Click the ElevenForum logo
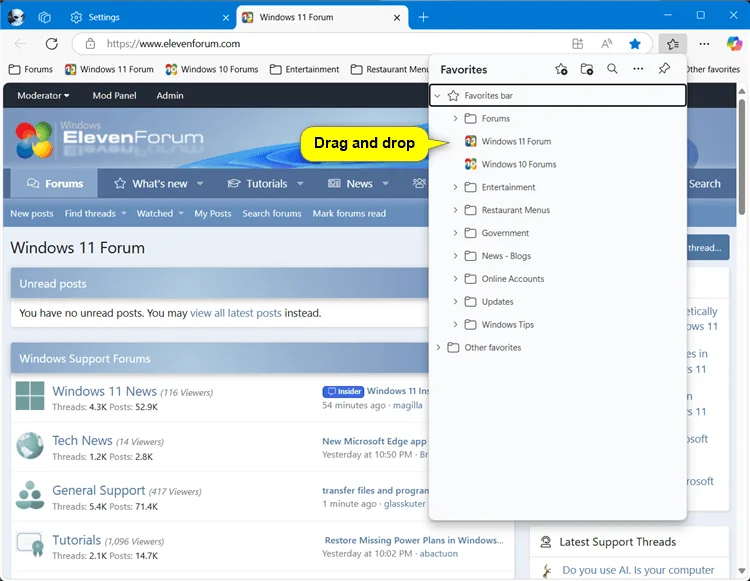The height and width of the screenshot is (581, 750). point(110,139)
